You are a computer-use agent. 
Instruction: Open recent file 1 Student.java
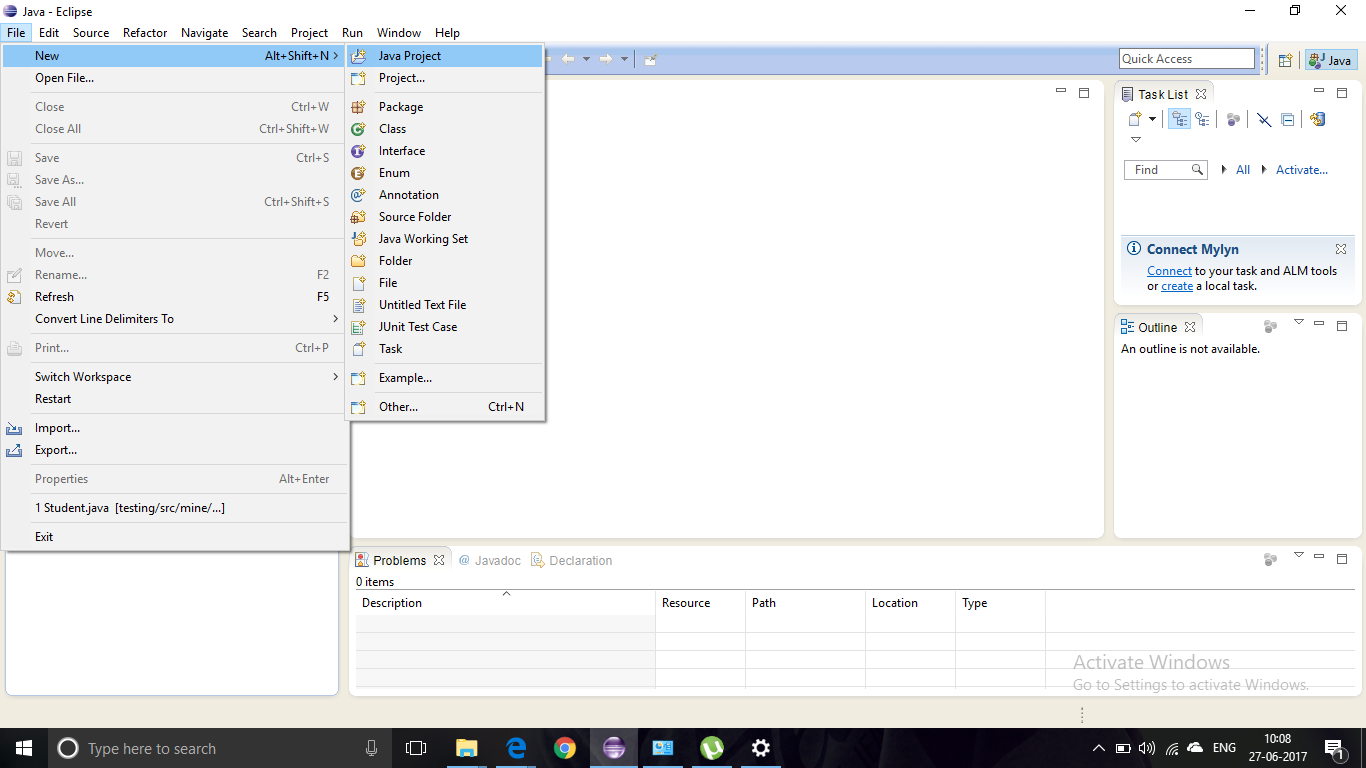pos(174,508)
